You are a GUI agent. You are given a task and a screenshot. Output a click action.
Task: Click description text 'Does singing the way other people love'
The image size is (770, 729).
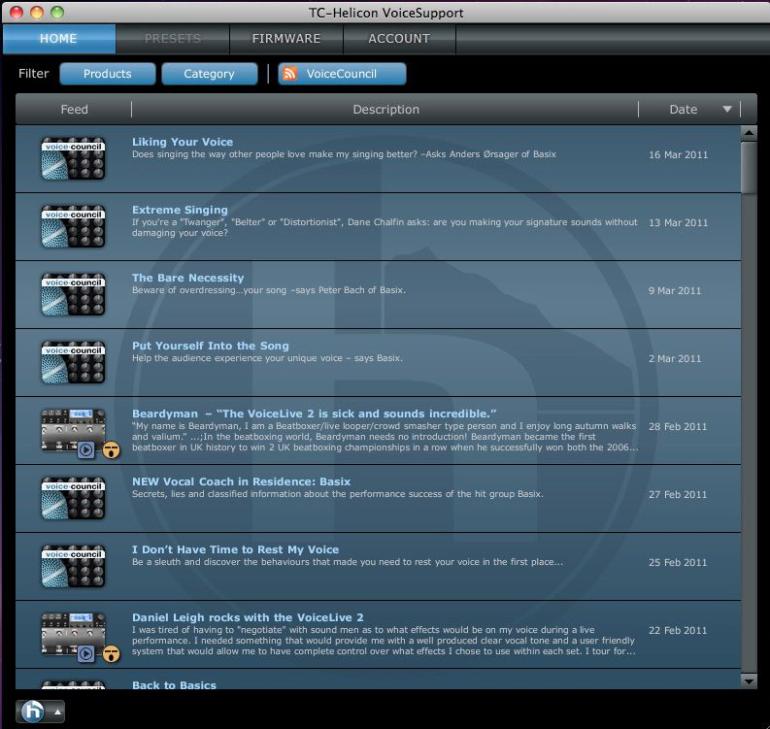coord(344,154)
